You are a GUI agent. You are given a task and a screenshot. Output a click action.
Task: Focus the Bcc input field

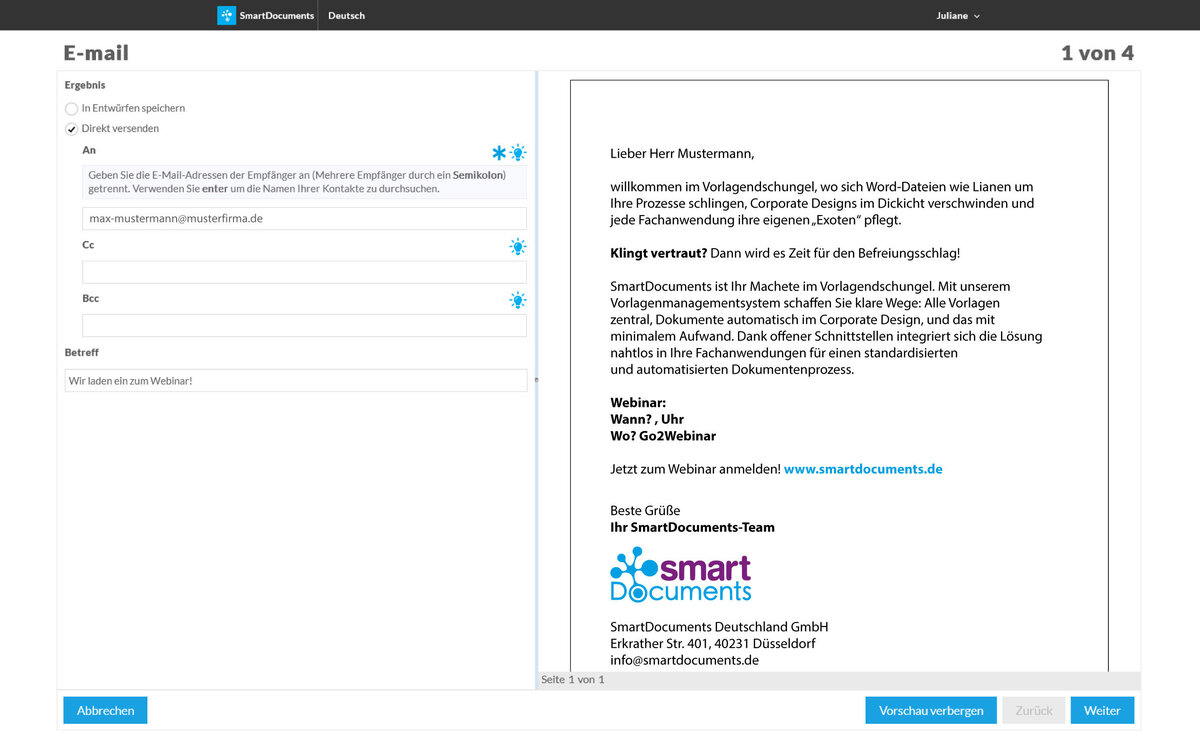point(304,326)
